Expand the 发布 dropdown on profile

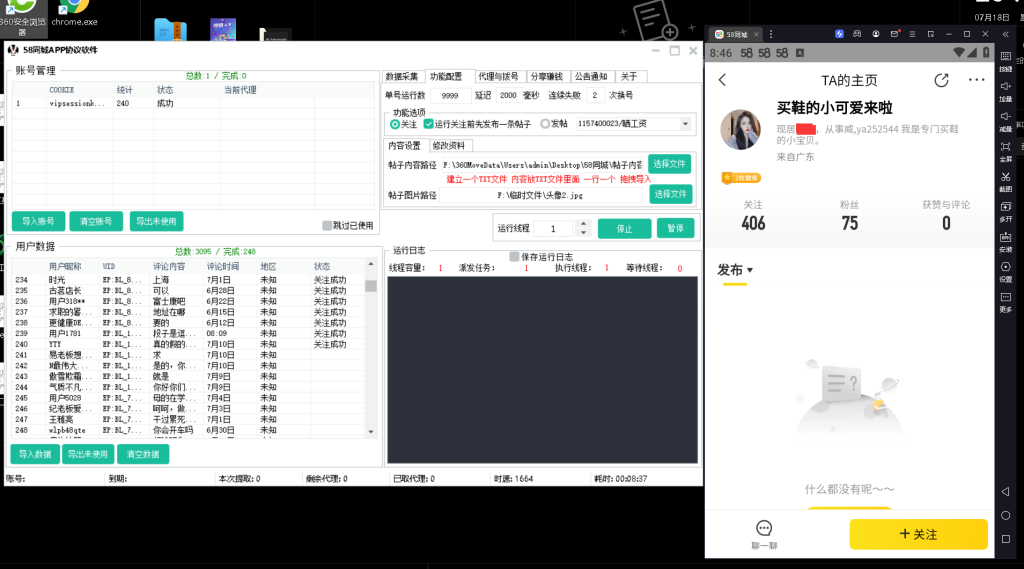click(x=735, y=270)
